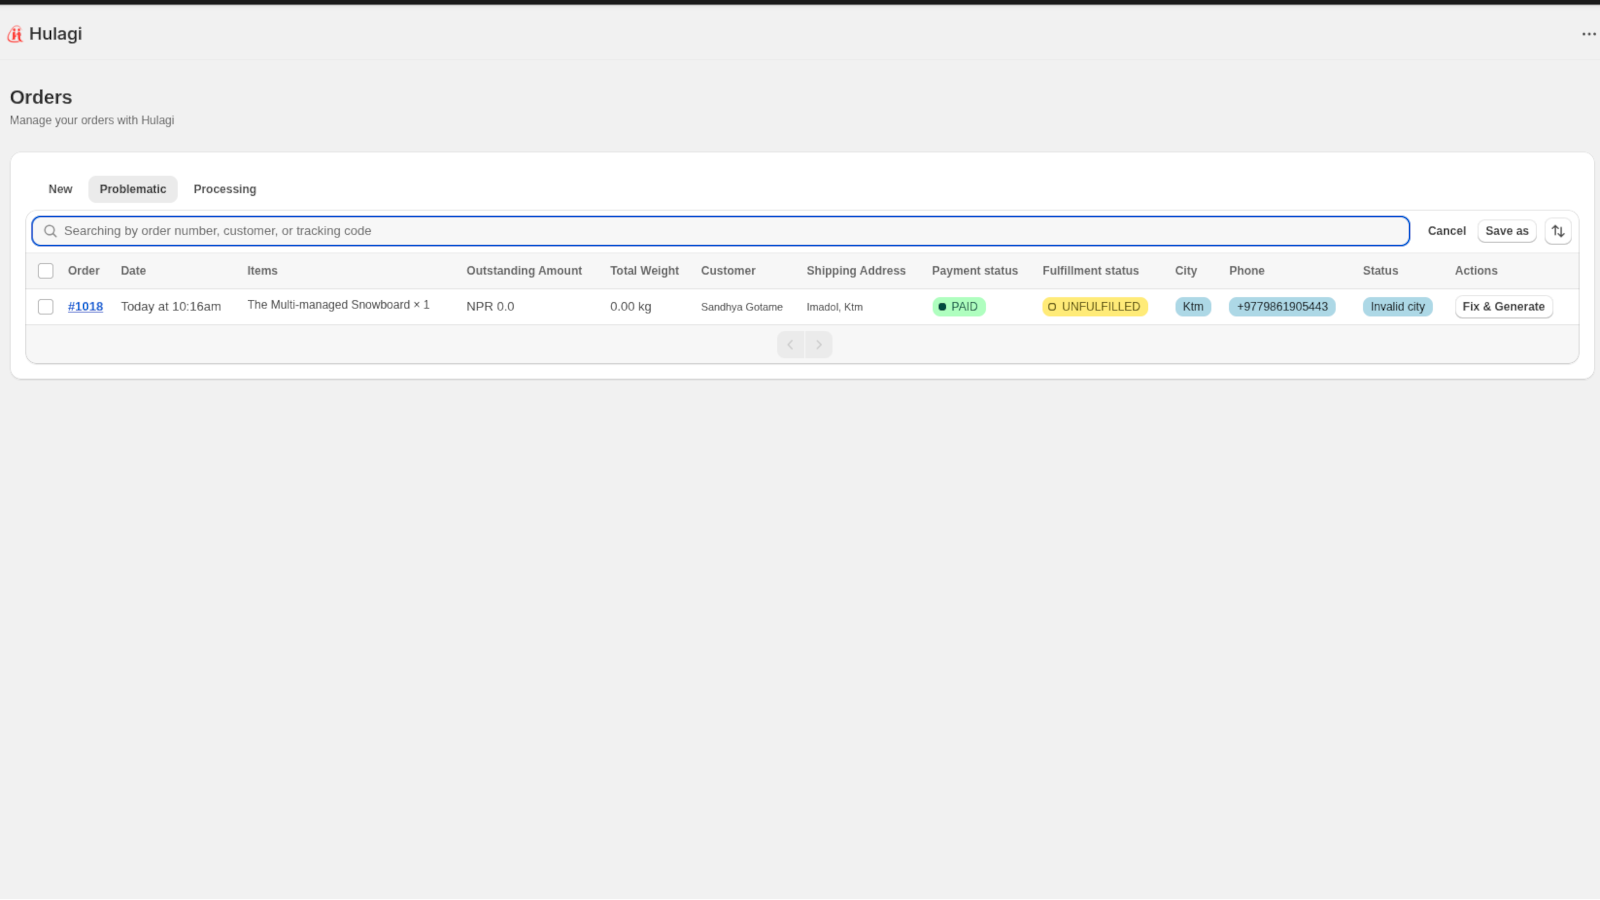
Task: Switch to the New tab
Action: (x=60, y=189)
